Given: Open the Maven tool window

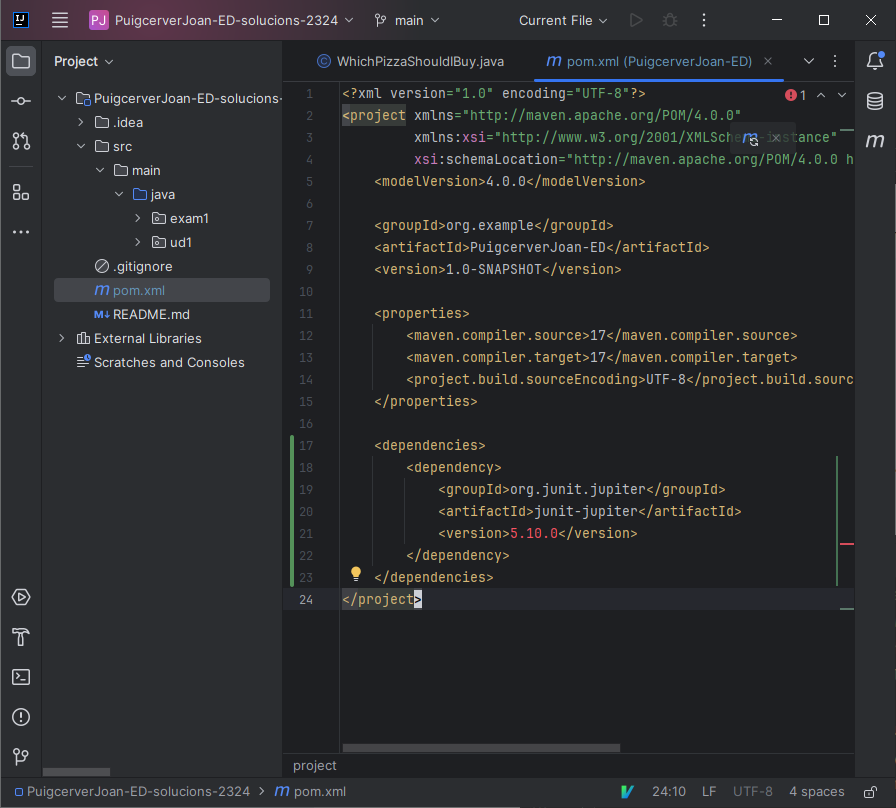Looking at the screenshot, I should coord(875,141).
